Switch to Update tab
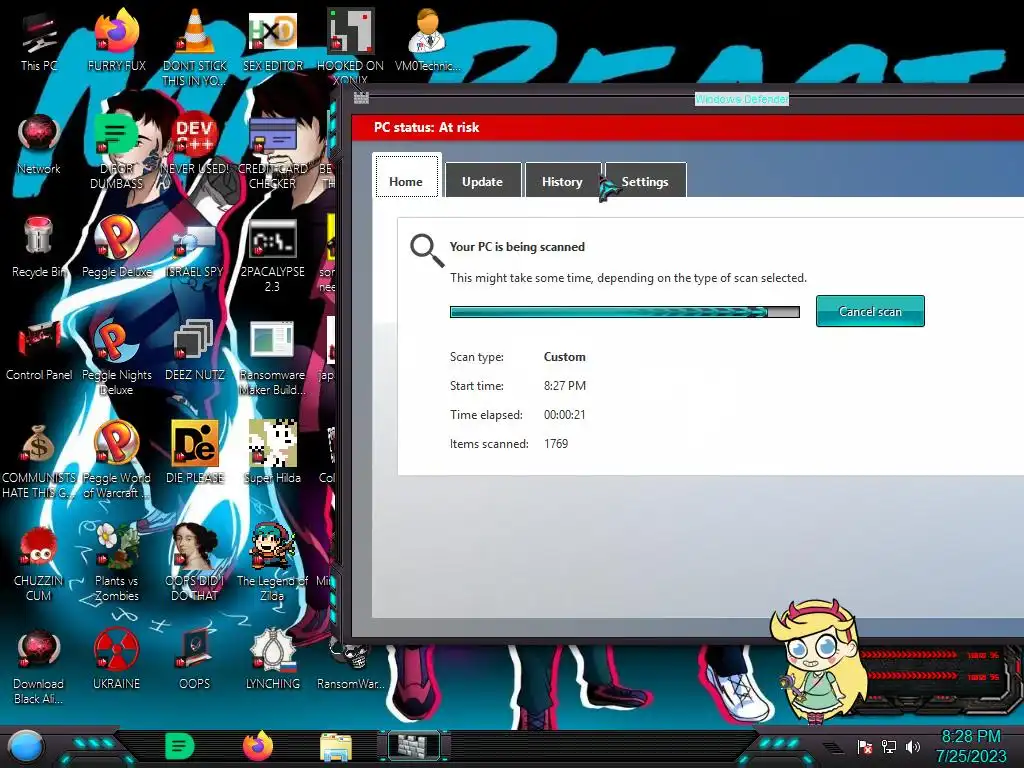1024x768 pixels. [482, 181]
